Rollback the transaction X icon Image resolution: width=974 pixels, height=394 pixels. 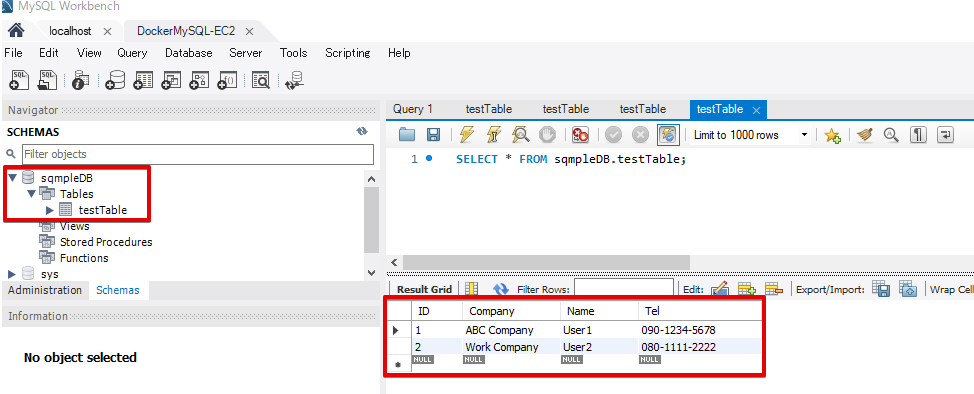coord(640,134)
